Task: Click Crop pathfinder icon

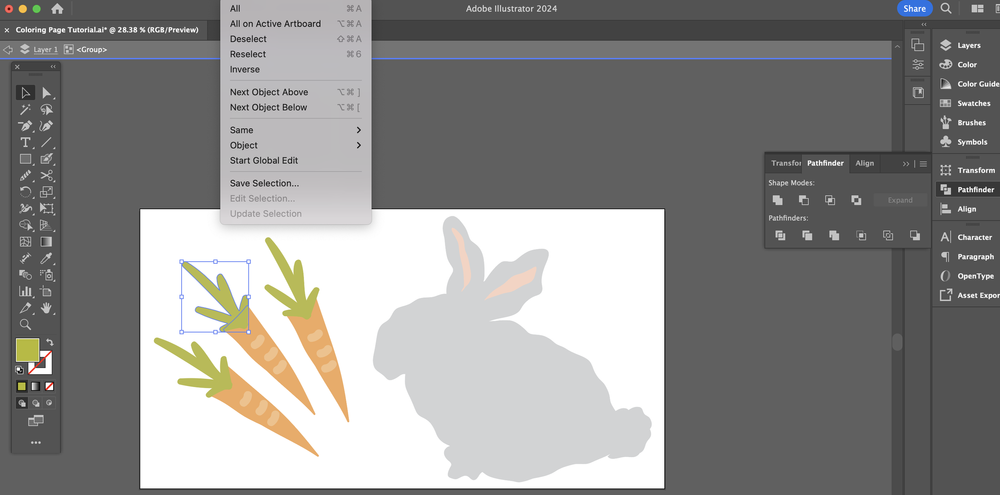Action: [861, 235]
